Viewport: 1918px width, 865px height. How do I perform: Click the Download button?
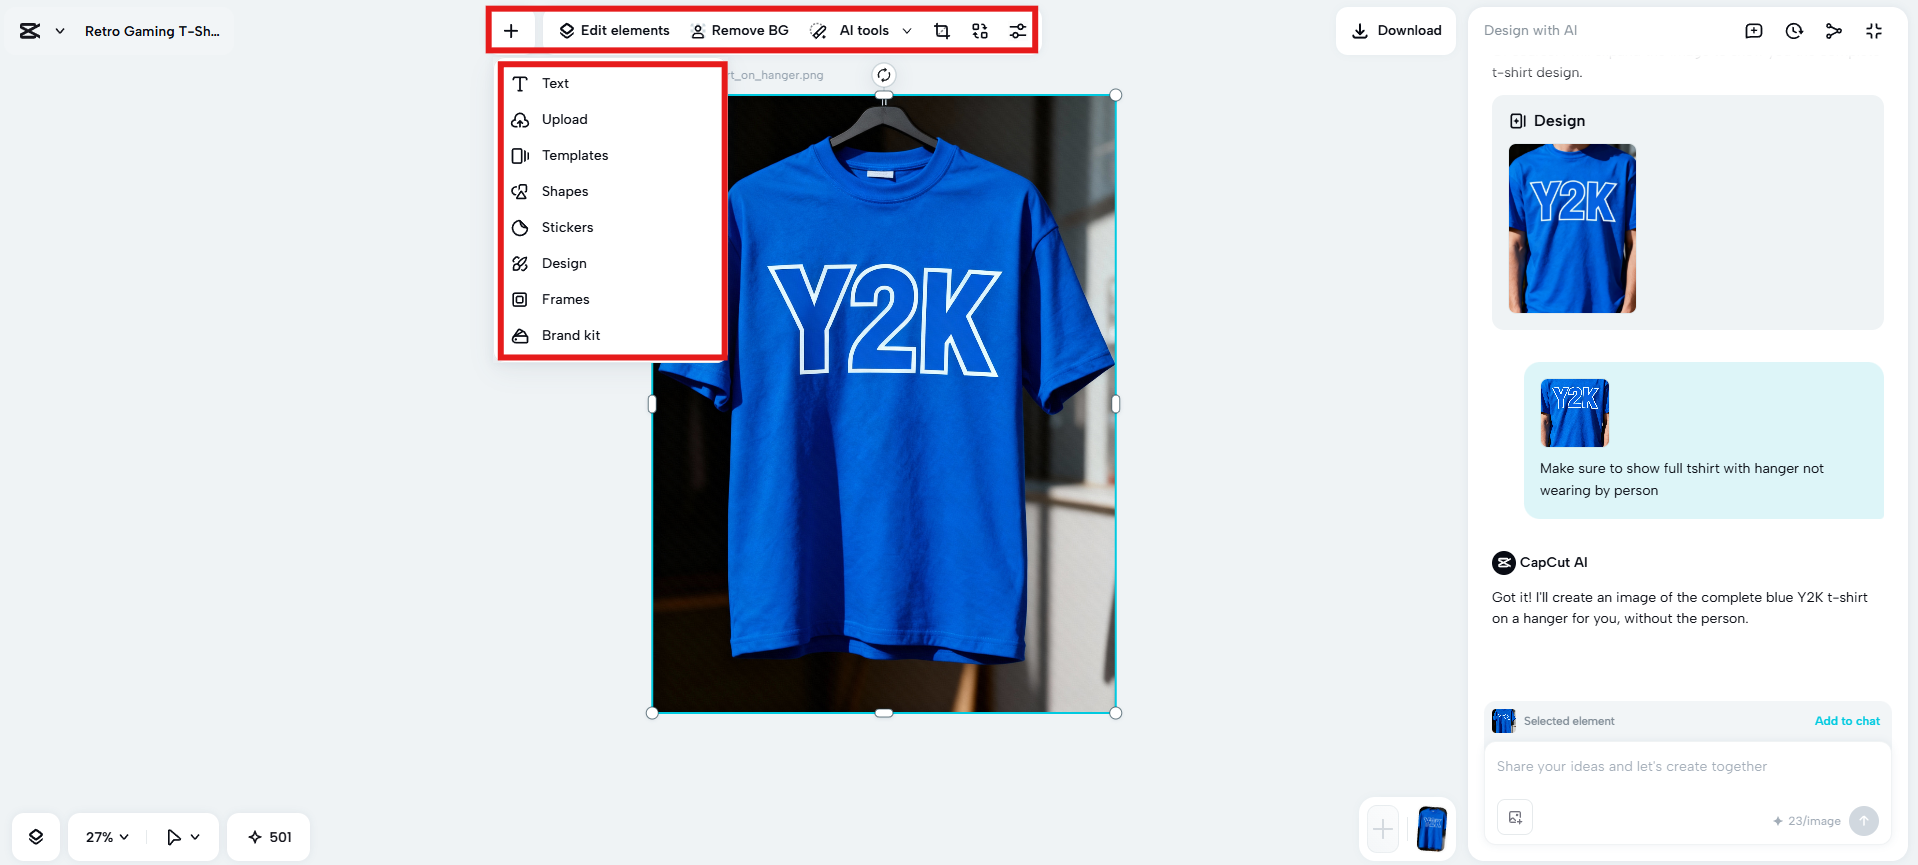tap(1396, 31)
